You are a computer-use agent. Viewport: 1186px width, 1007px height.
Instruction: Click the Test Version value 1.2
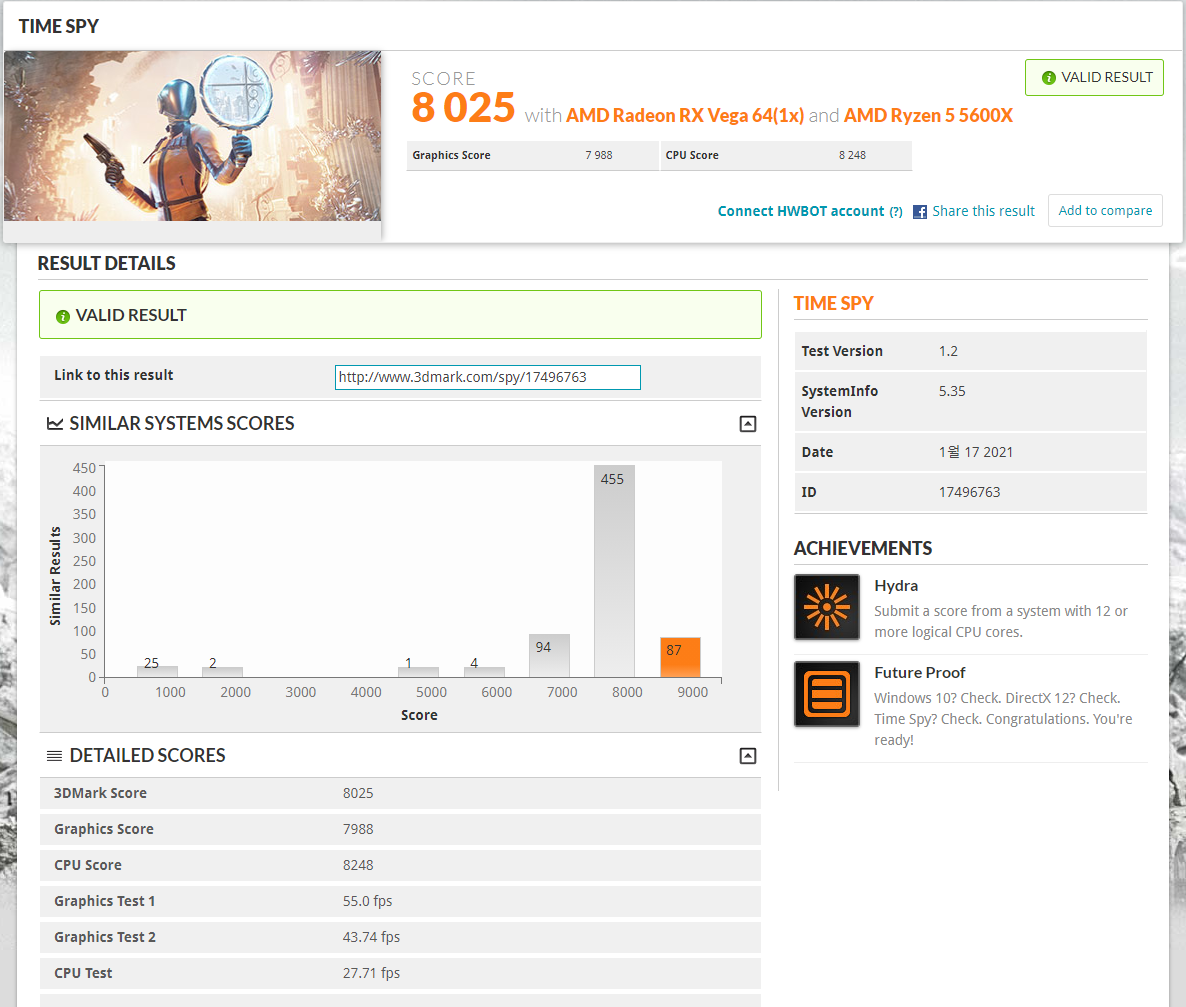point(948,351)
